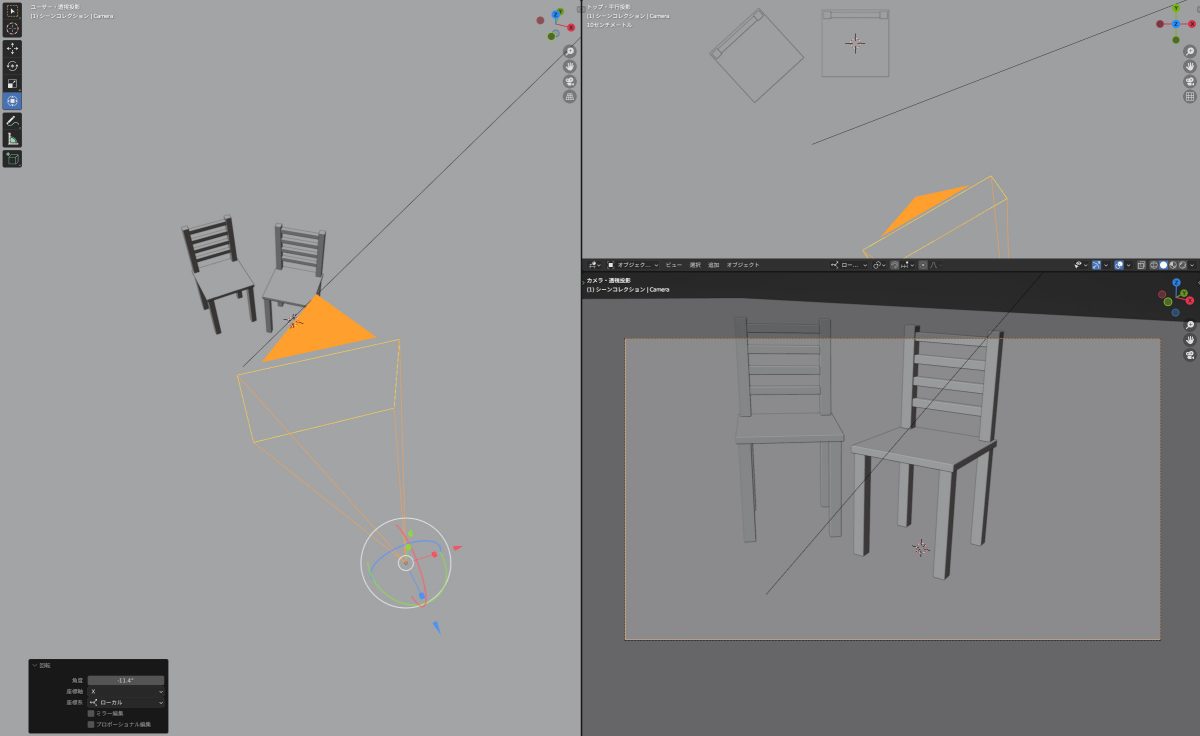Open the オブジェクト menu in viewport header
Image resolution: width=1200 pixels, height=736 pixels.
coord(743,265)
